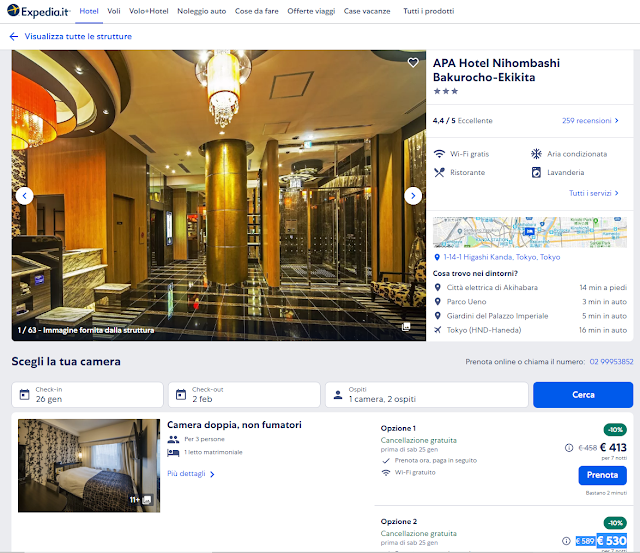Click the airplane icon for Tokyo Haneda

coord(438,330)
